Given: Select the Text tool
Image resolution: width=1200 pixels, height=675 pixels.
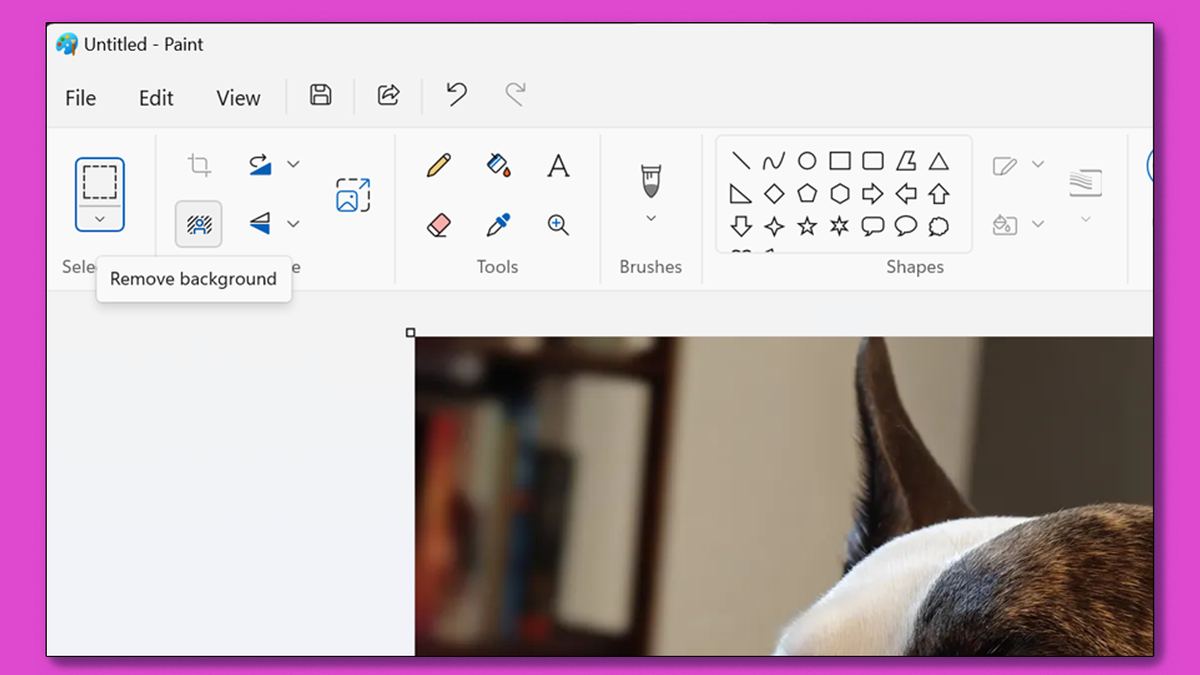Looking at the screenshot, I should pyautogui.click(x=557, y=167).
